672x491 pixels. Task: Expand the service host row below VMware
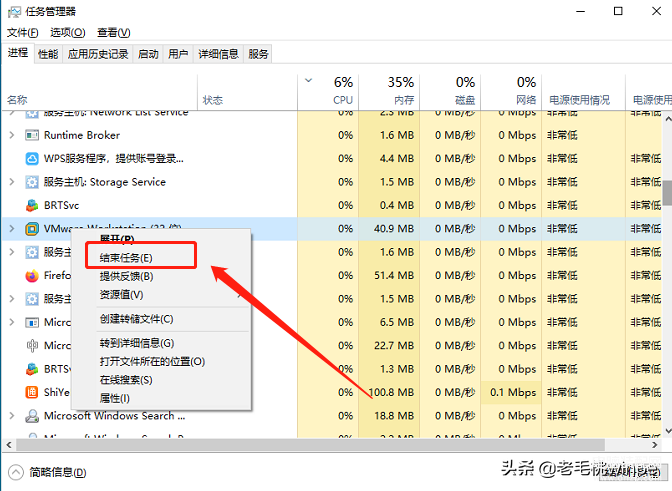coord(12,252)
